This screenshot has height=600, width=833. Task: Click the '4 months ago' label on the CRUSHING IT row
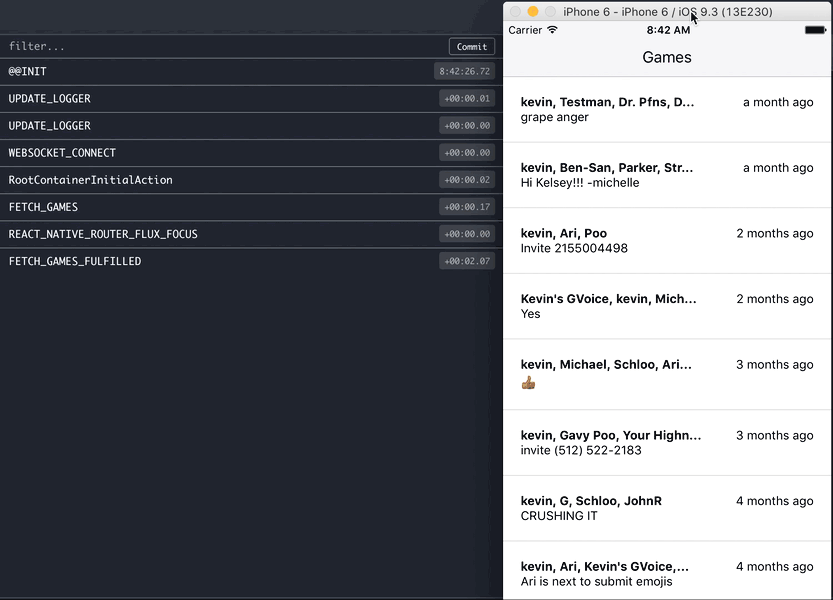pos(775,501)
